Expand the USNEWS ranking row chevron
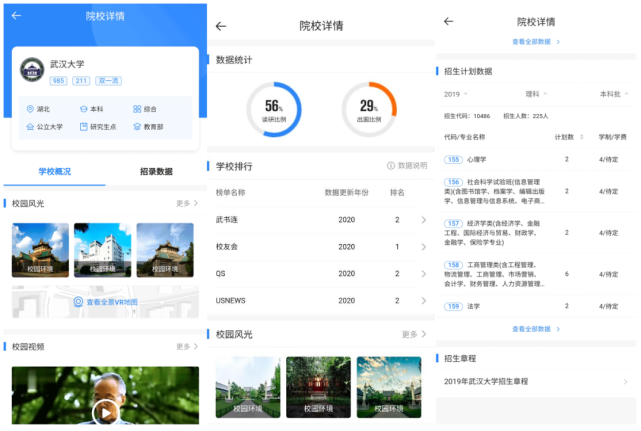This screenshot has height=431, width=641. pos(424,301)
